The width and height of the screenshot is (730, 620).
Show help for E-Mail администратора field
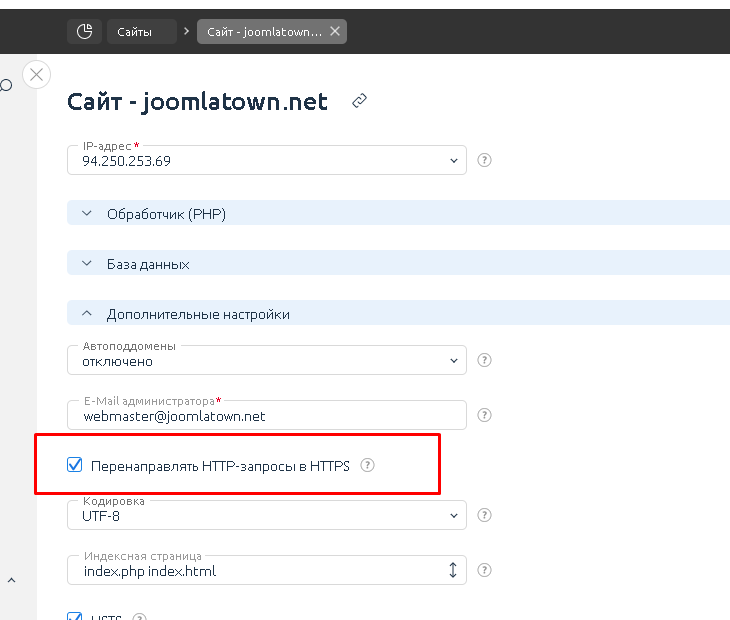484,415
